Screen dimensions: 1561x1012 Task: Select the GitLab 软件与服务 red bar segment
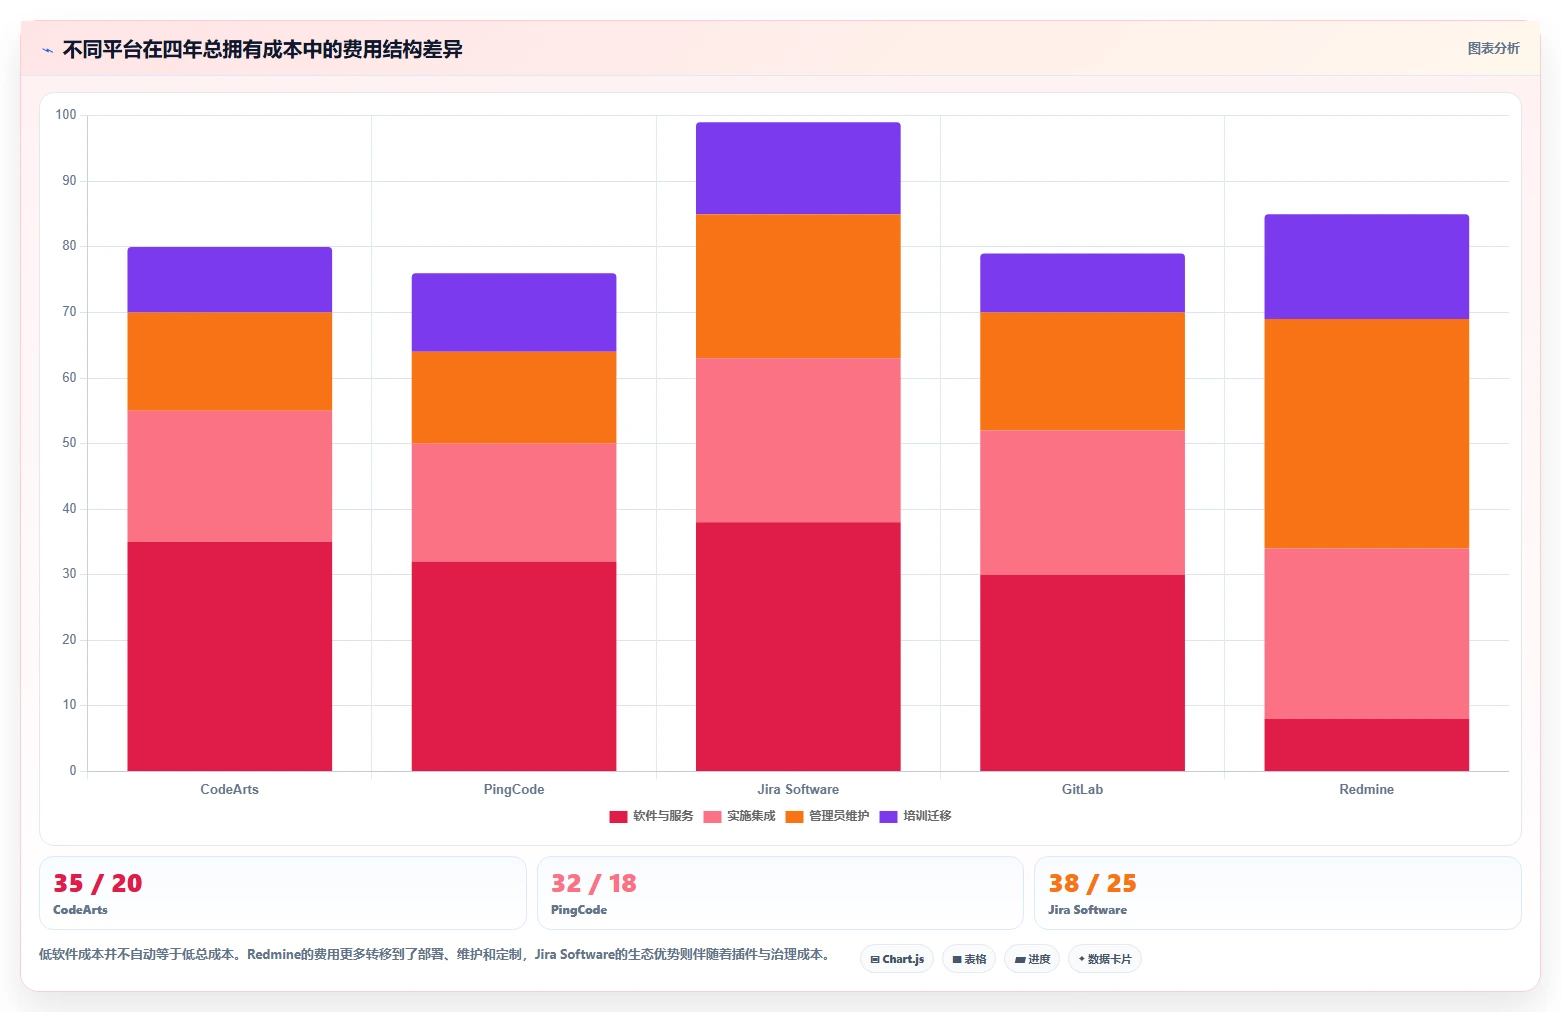coord(1082,673)
